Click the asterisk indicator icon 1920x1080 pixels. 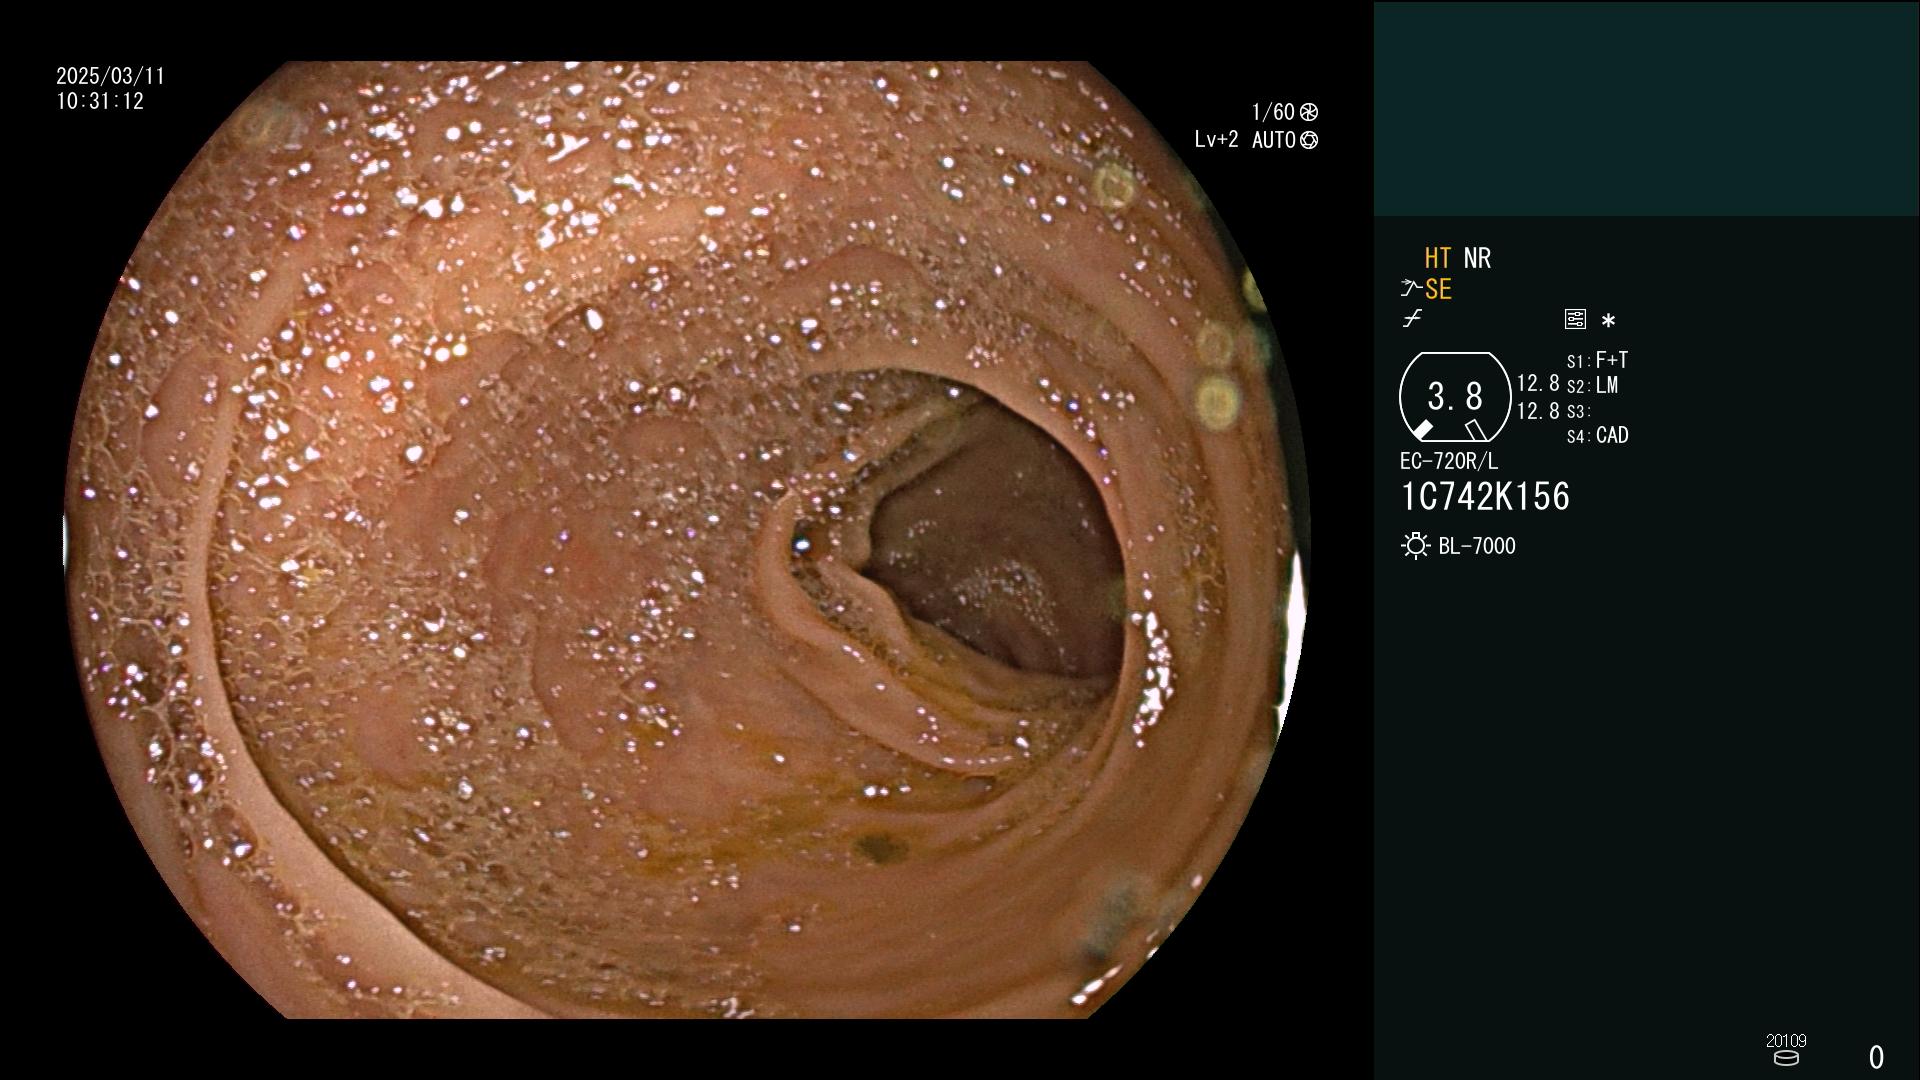click(x=1608, y=321)
